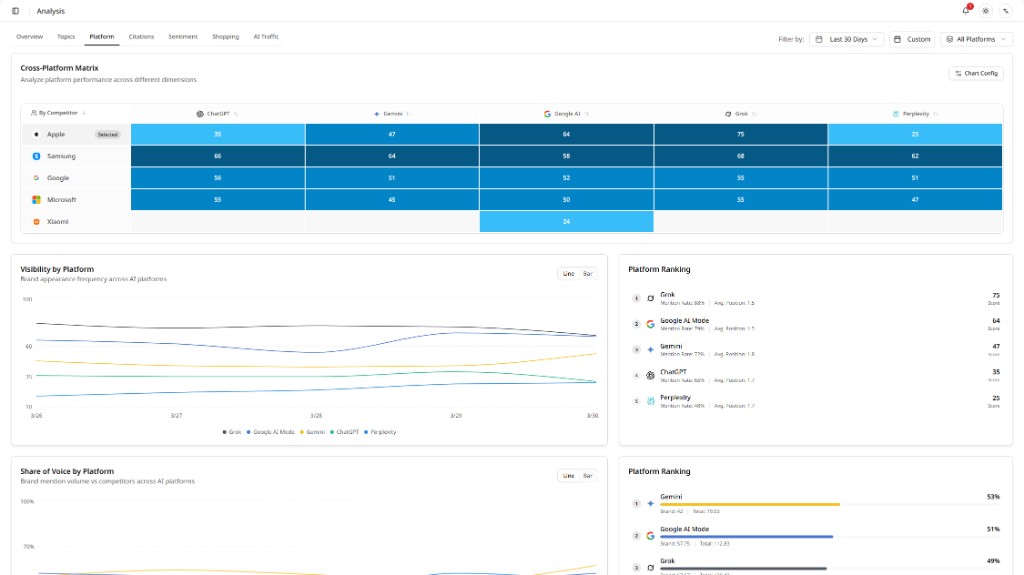Switch to the Citations tab
Image resolution: width=1024 pixels, height=575 pixels.
tap(141, 37)
